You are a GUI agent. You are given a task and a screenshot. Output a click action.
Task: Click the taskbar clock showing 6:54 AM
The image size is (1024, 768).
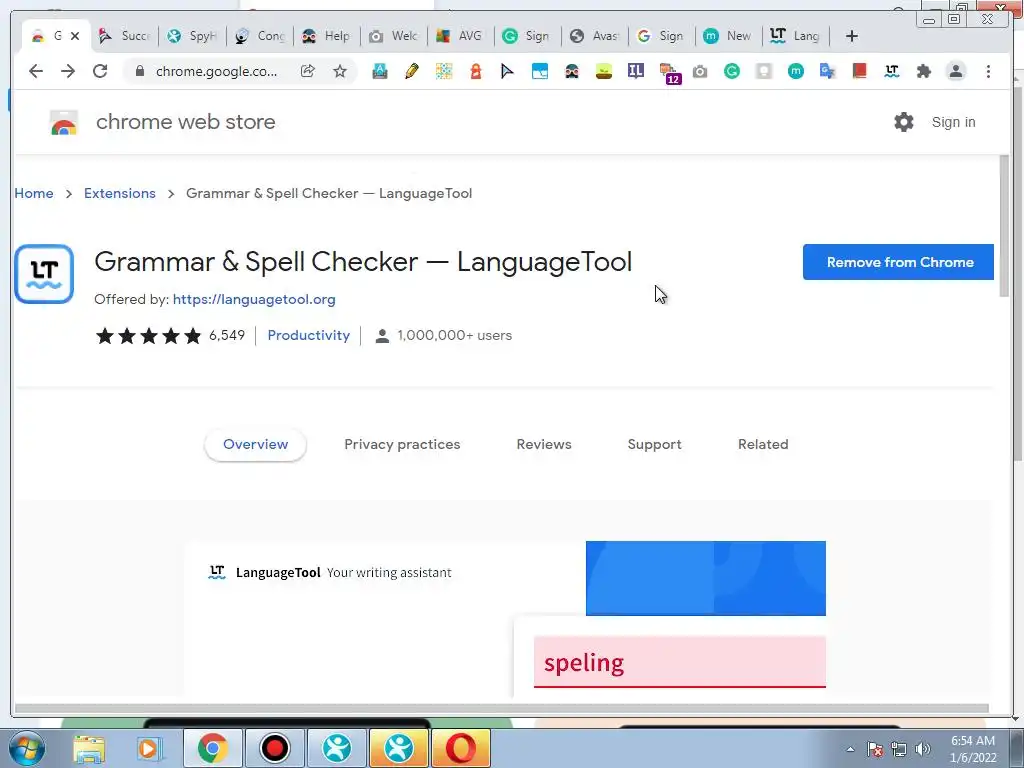(973, 749)
